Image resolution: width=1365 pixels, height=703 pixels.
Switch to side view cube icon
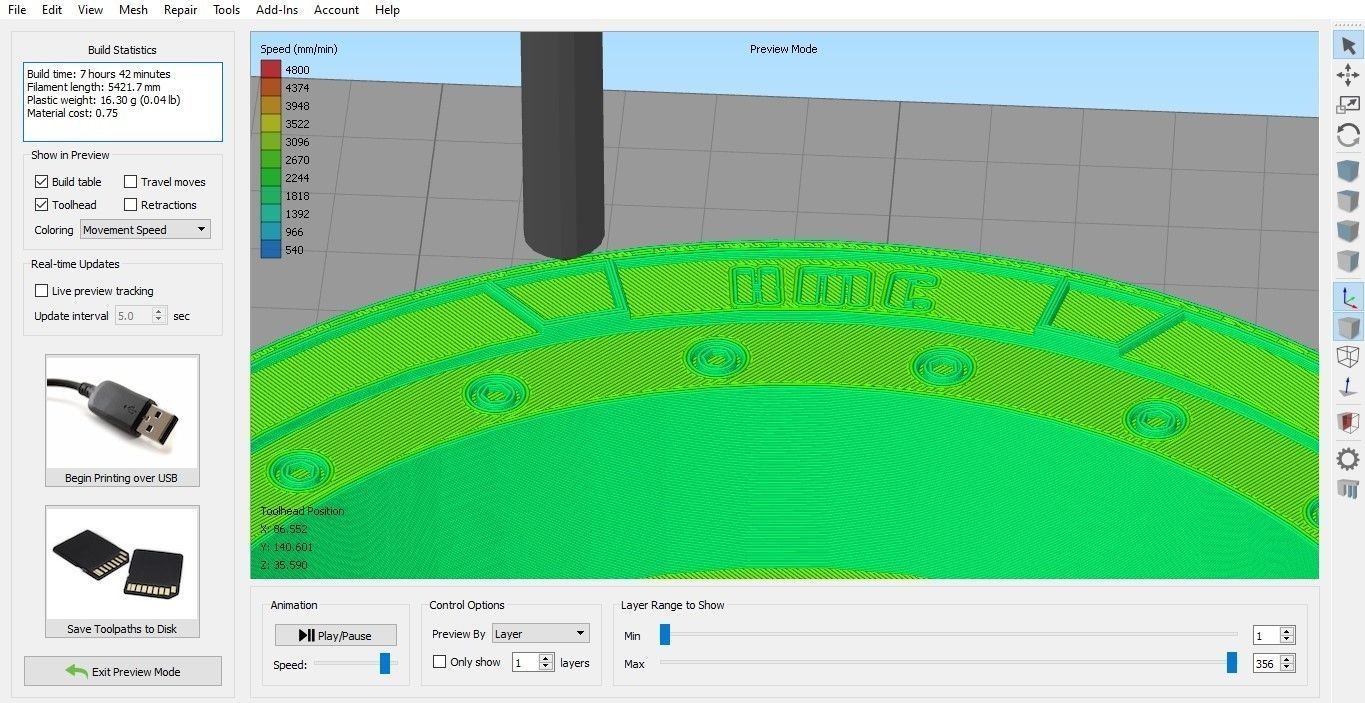click(x=1348, y=263)
